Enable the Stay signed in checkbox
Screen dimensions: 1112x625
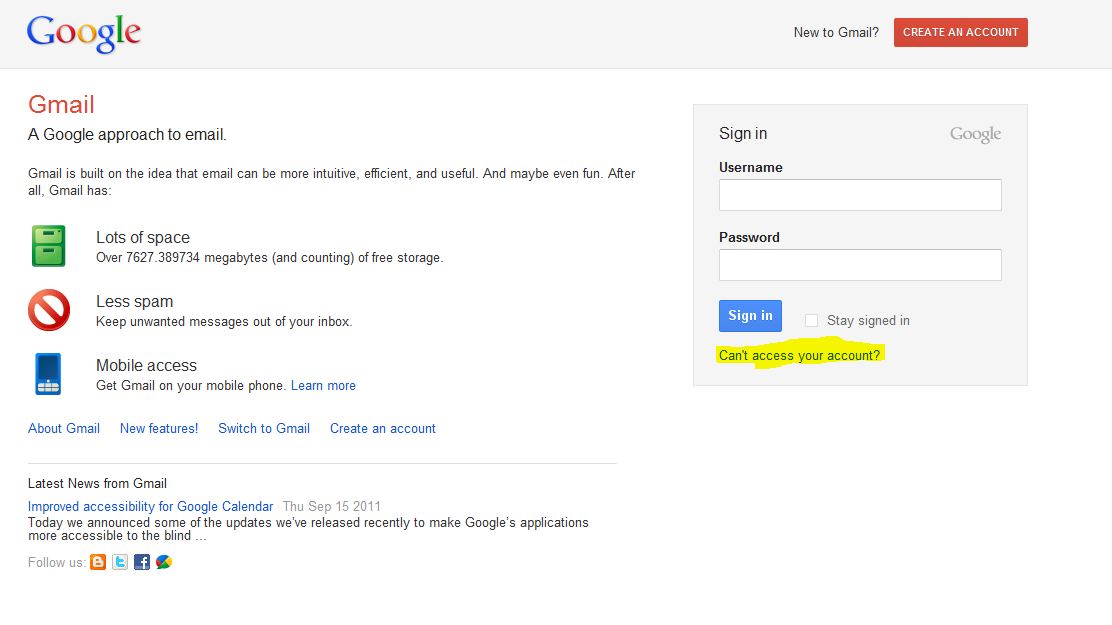[x=812, y=321]
